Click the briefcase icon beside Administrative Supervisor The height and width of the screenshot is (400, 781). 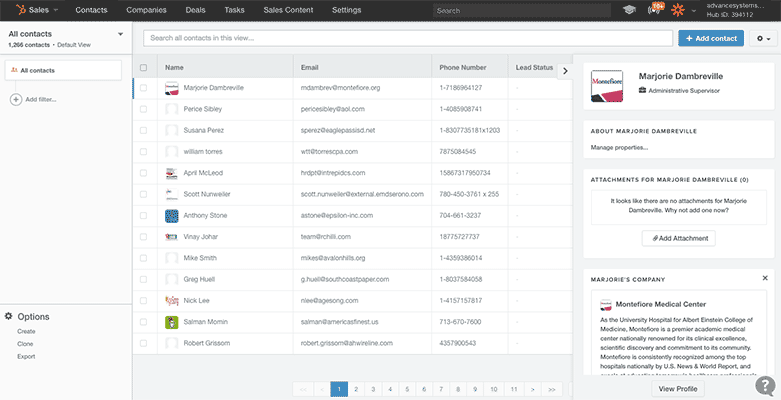click(642, 91)
